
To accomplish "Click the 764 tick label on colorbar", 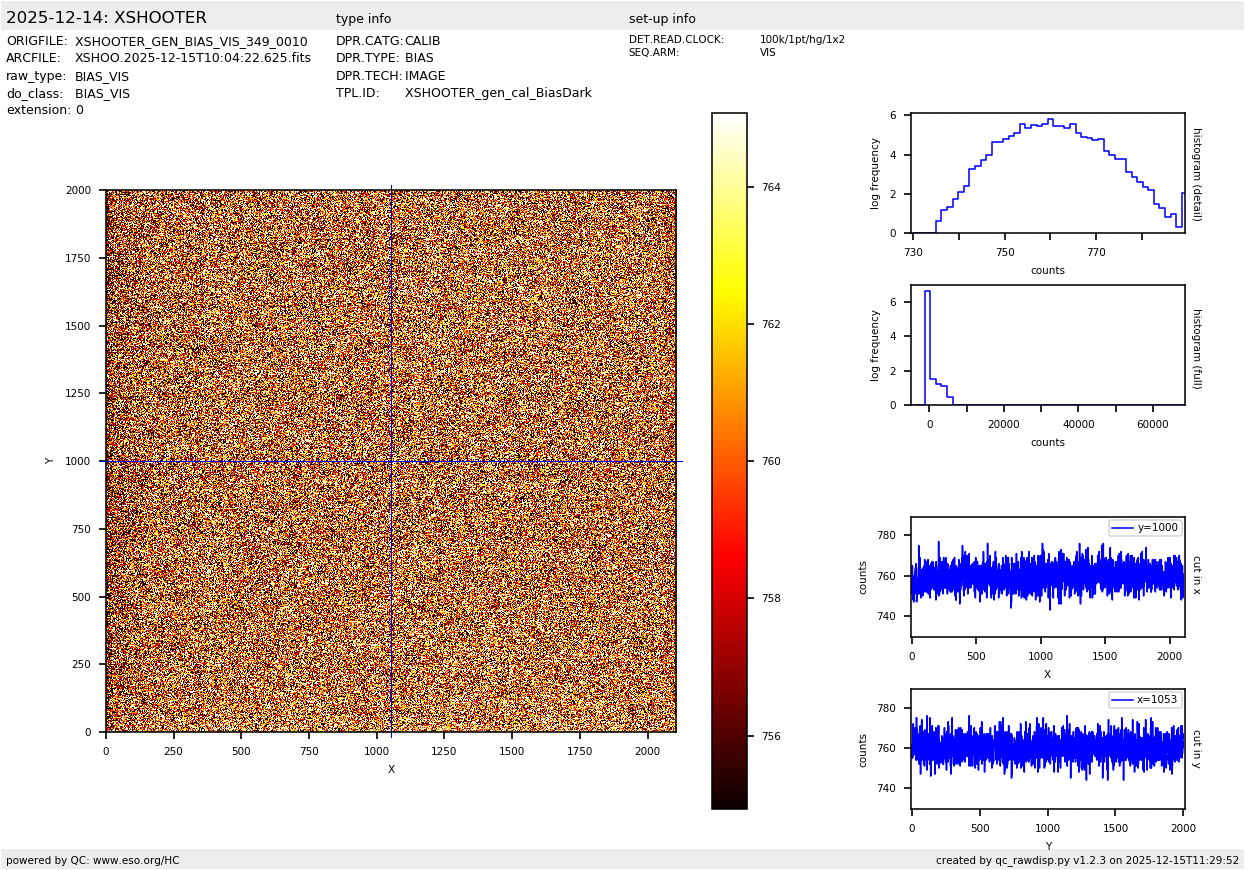I will (x=771, y=187).
